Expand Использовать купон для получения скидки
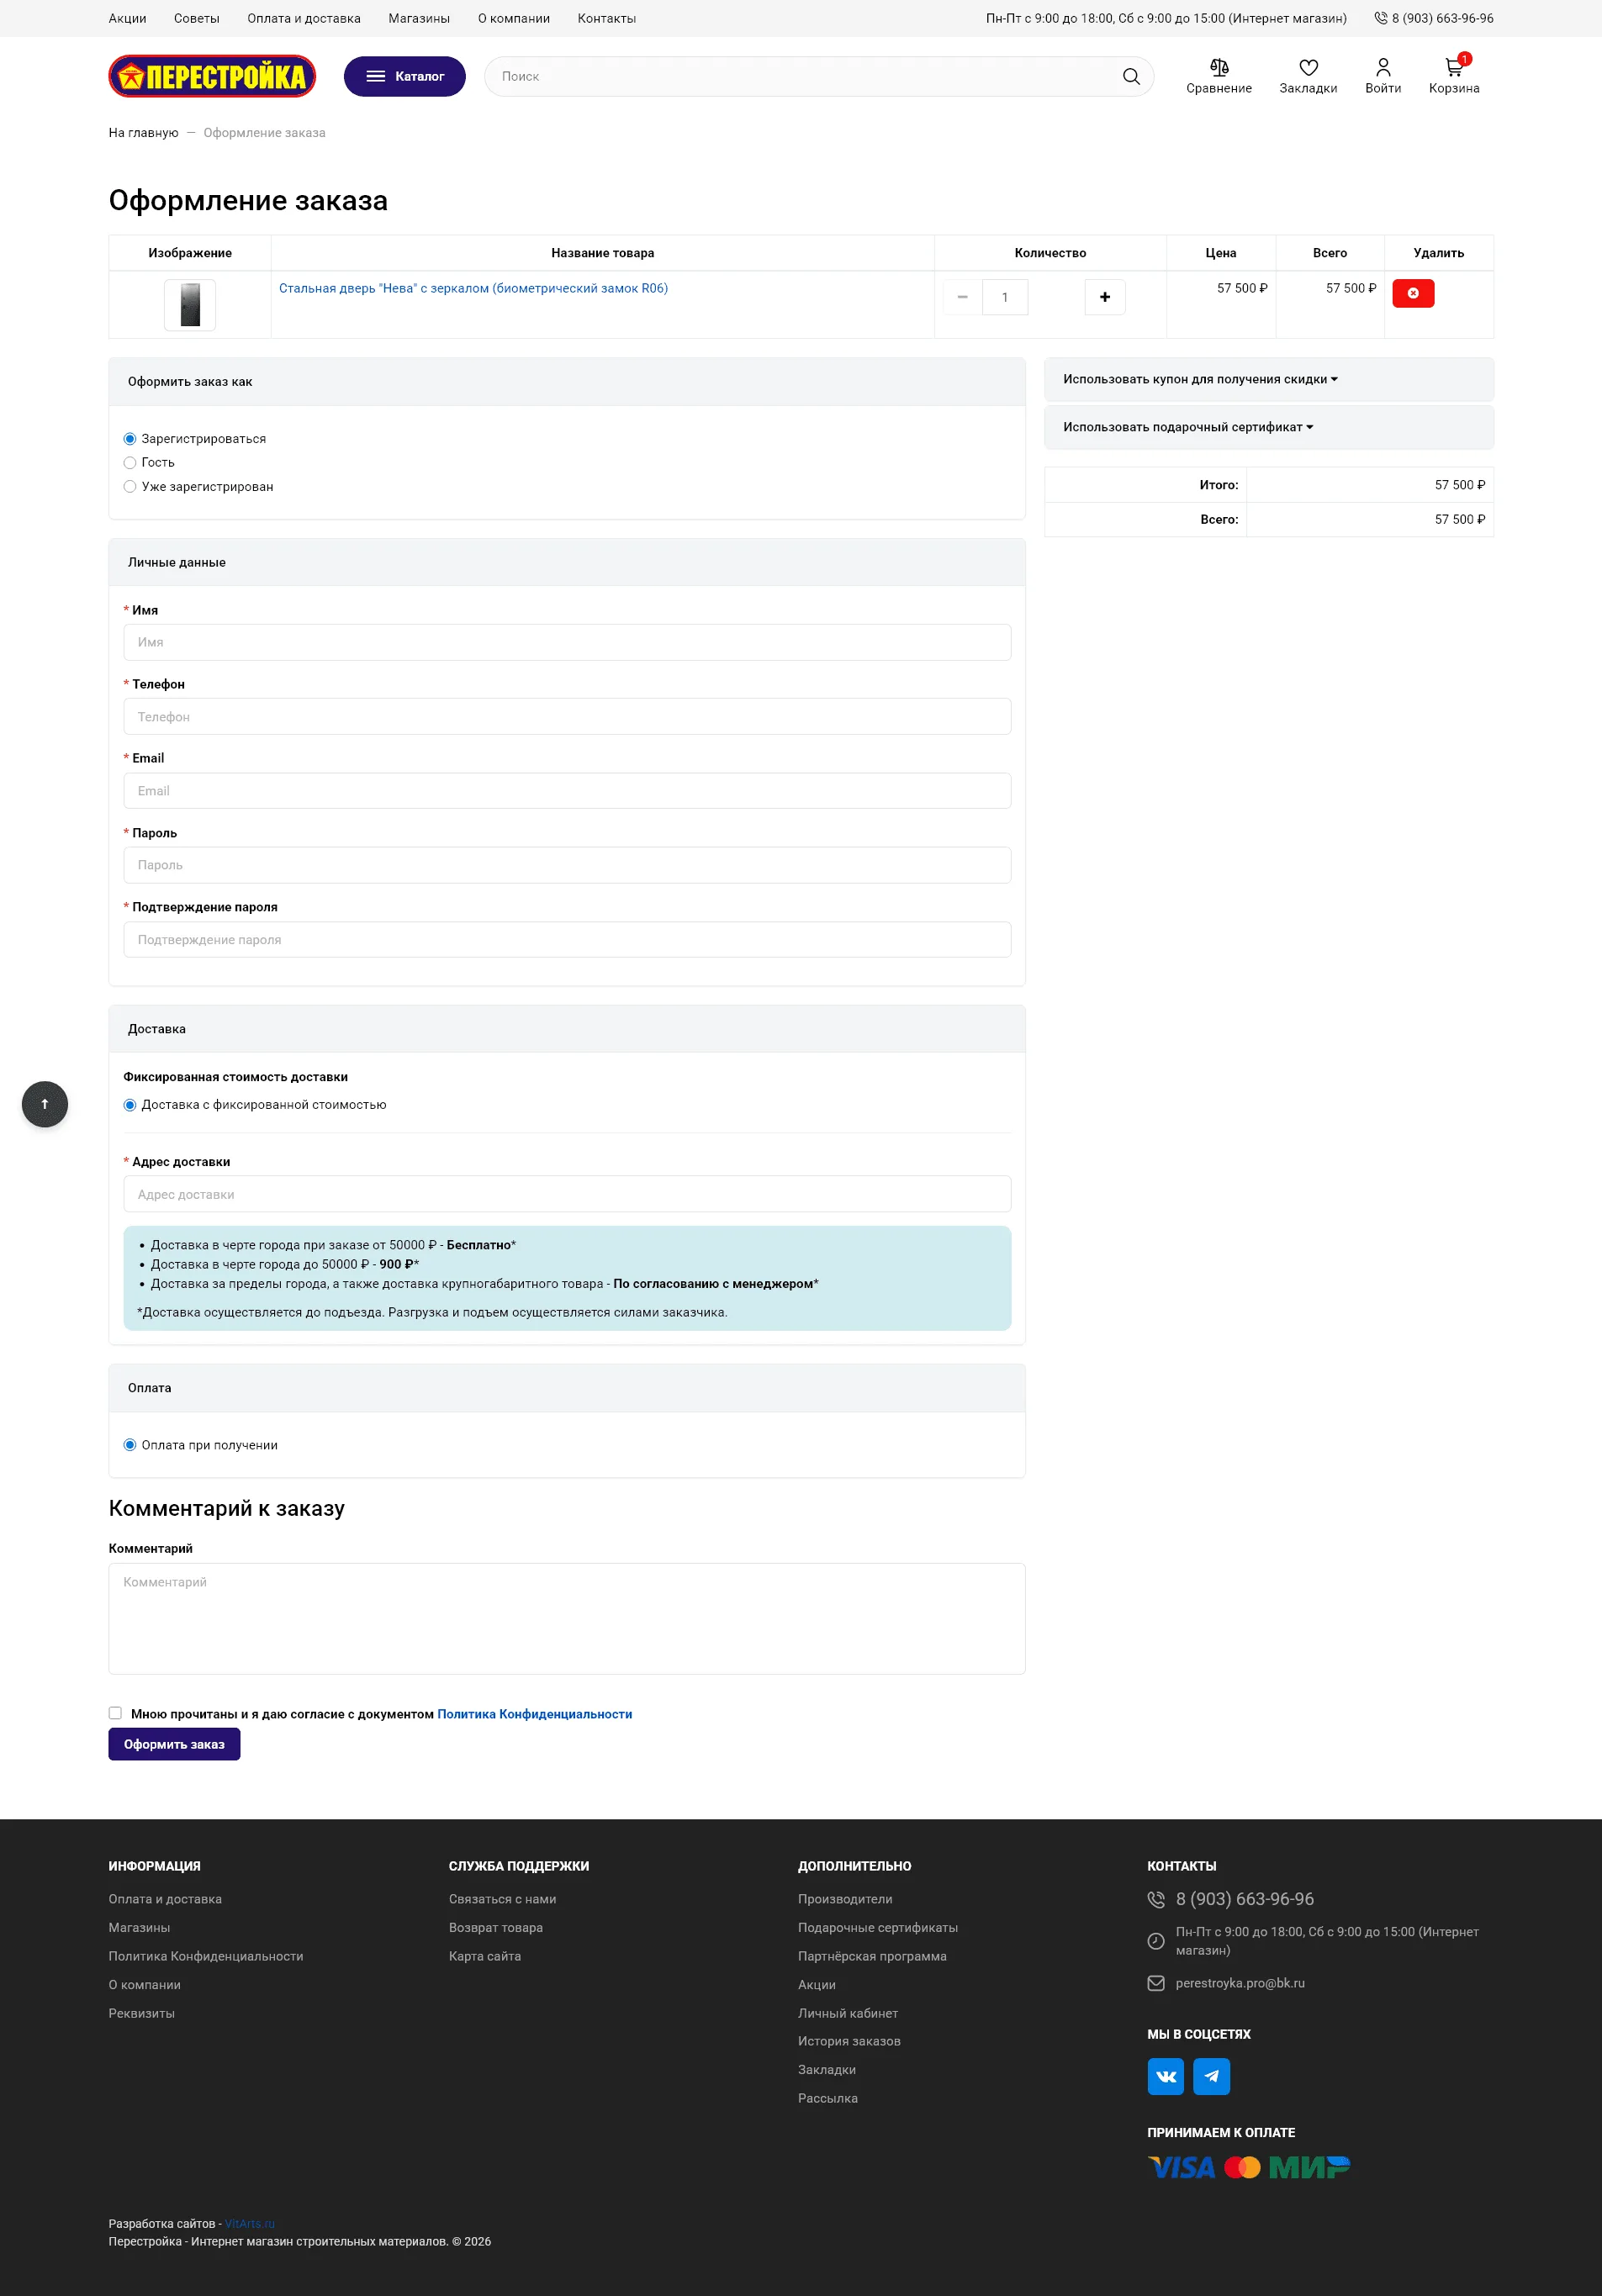 1200,379
